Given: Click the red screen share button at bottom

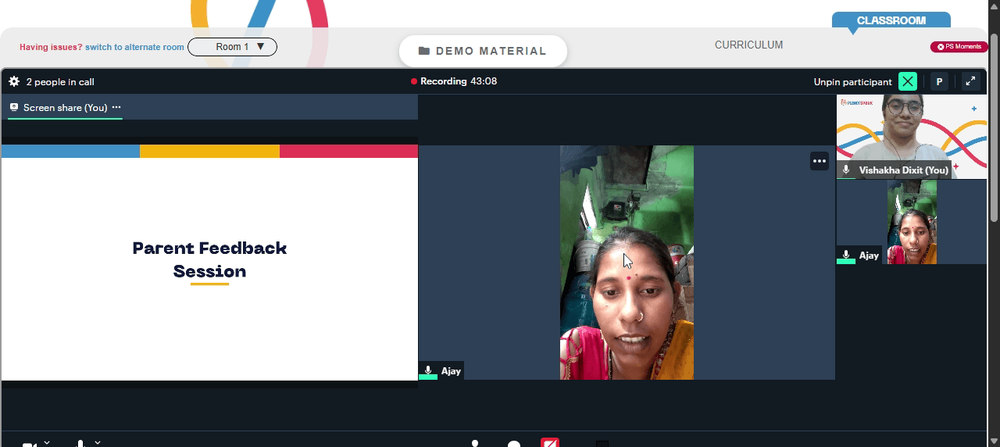Looking at the screenshot, I should click(550, 443).
